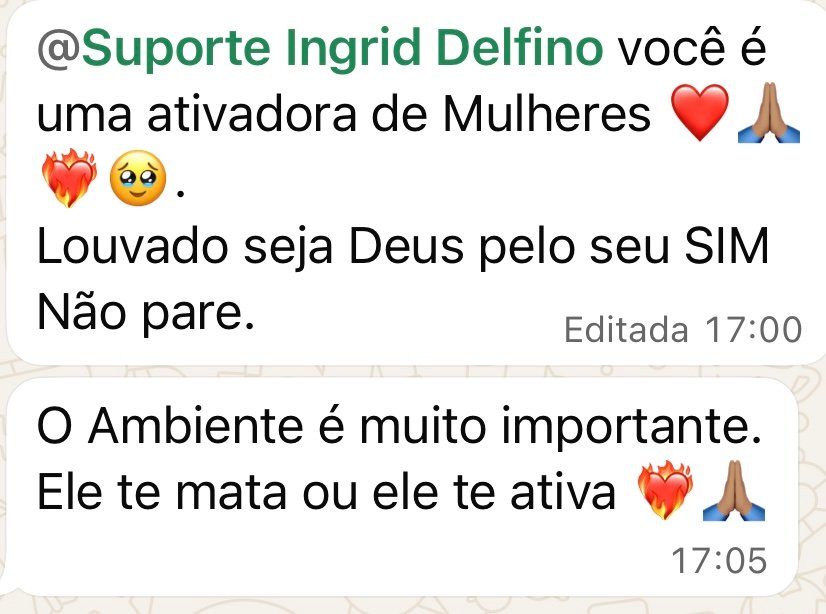The image size is (826, 614).
Task: Click the 17:00 timestamp
Action: [753, 330]
